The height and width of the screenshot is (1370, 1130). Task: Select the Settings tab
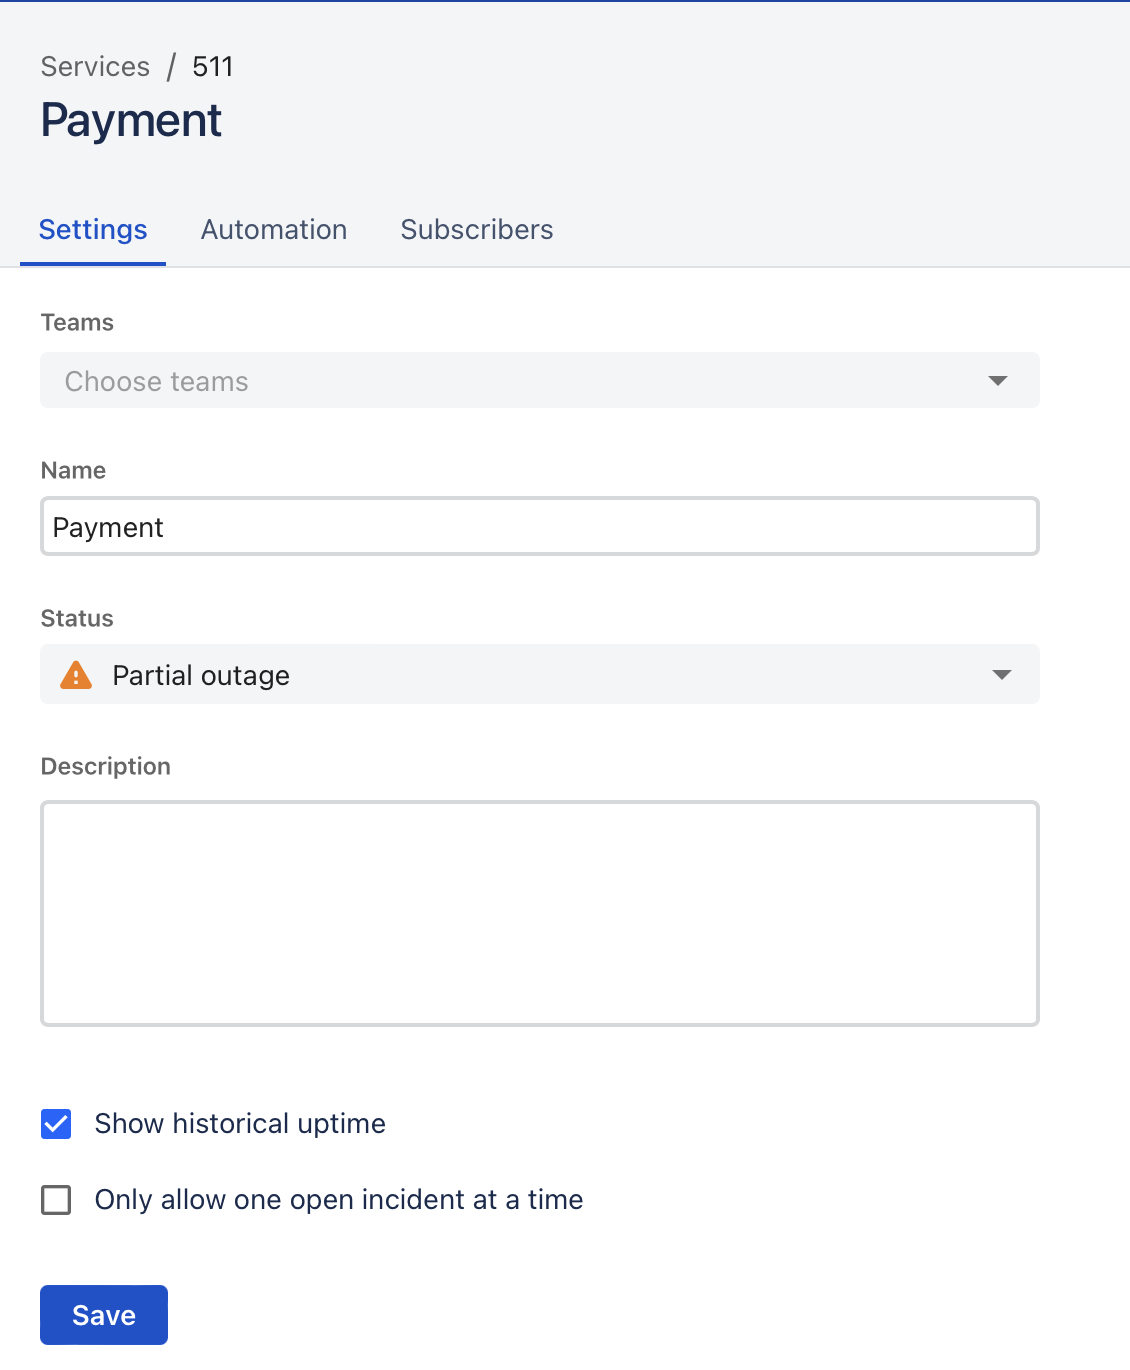pyautogui.click(x=93, y=230)
